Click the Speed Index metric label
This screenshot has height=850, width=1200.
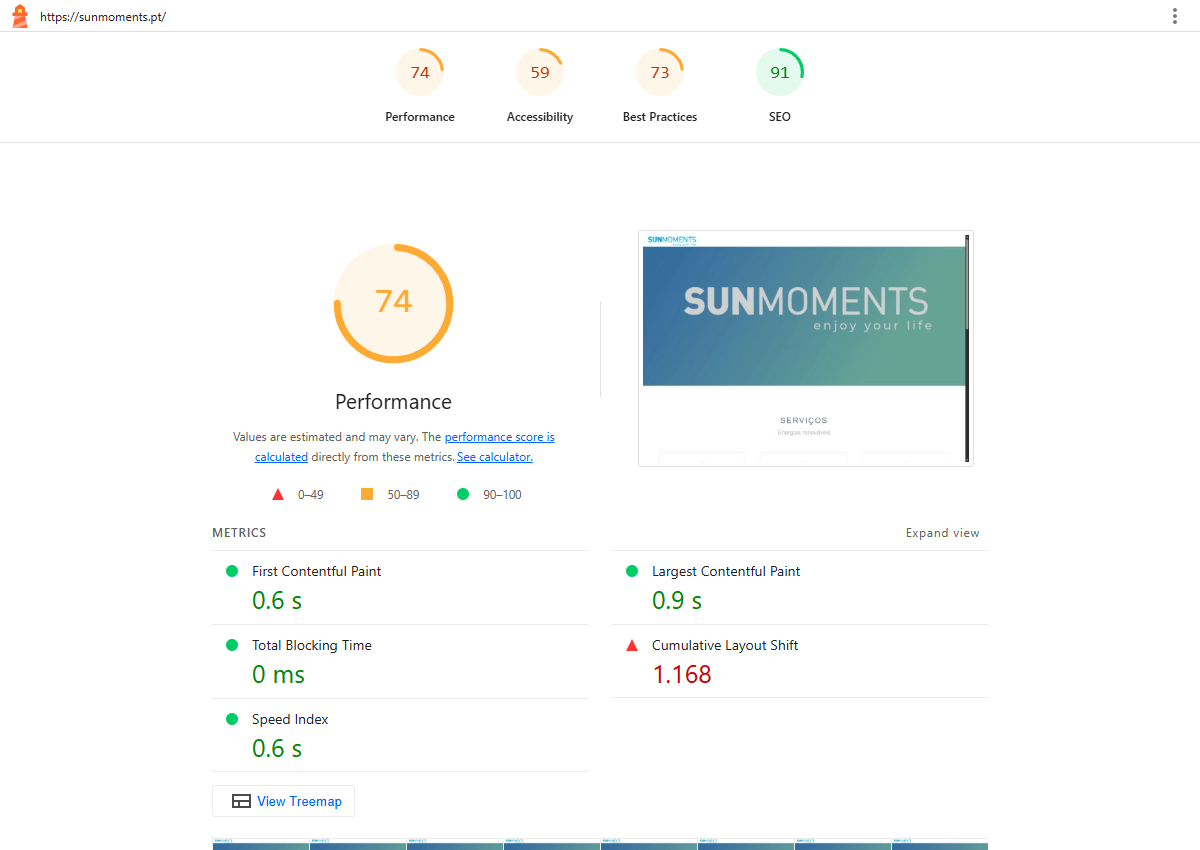pos(290,719)
